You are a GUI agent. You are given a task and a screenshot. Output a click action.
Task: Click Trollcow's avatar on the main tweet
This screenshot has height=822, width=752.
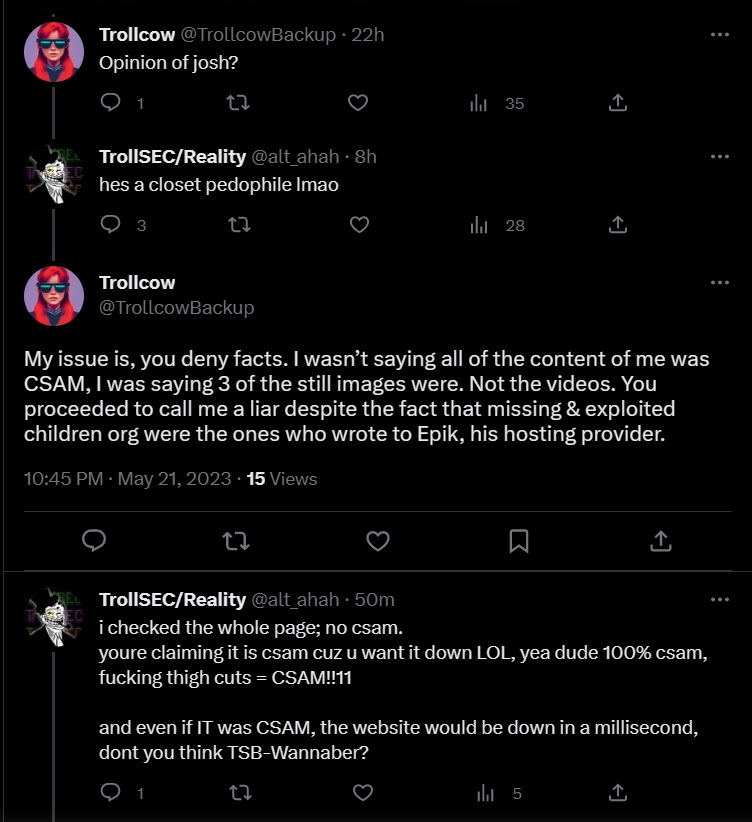(53, 295)
